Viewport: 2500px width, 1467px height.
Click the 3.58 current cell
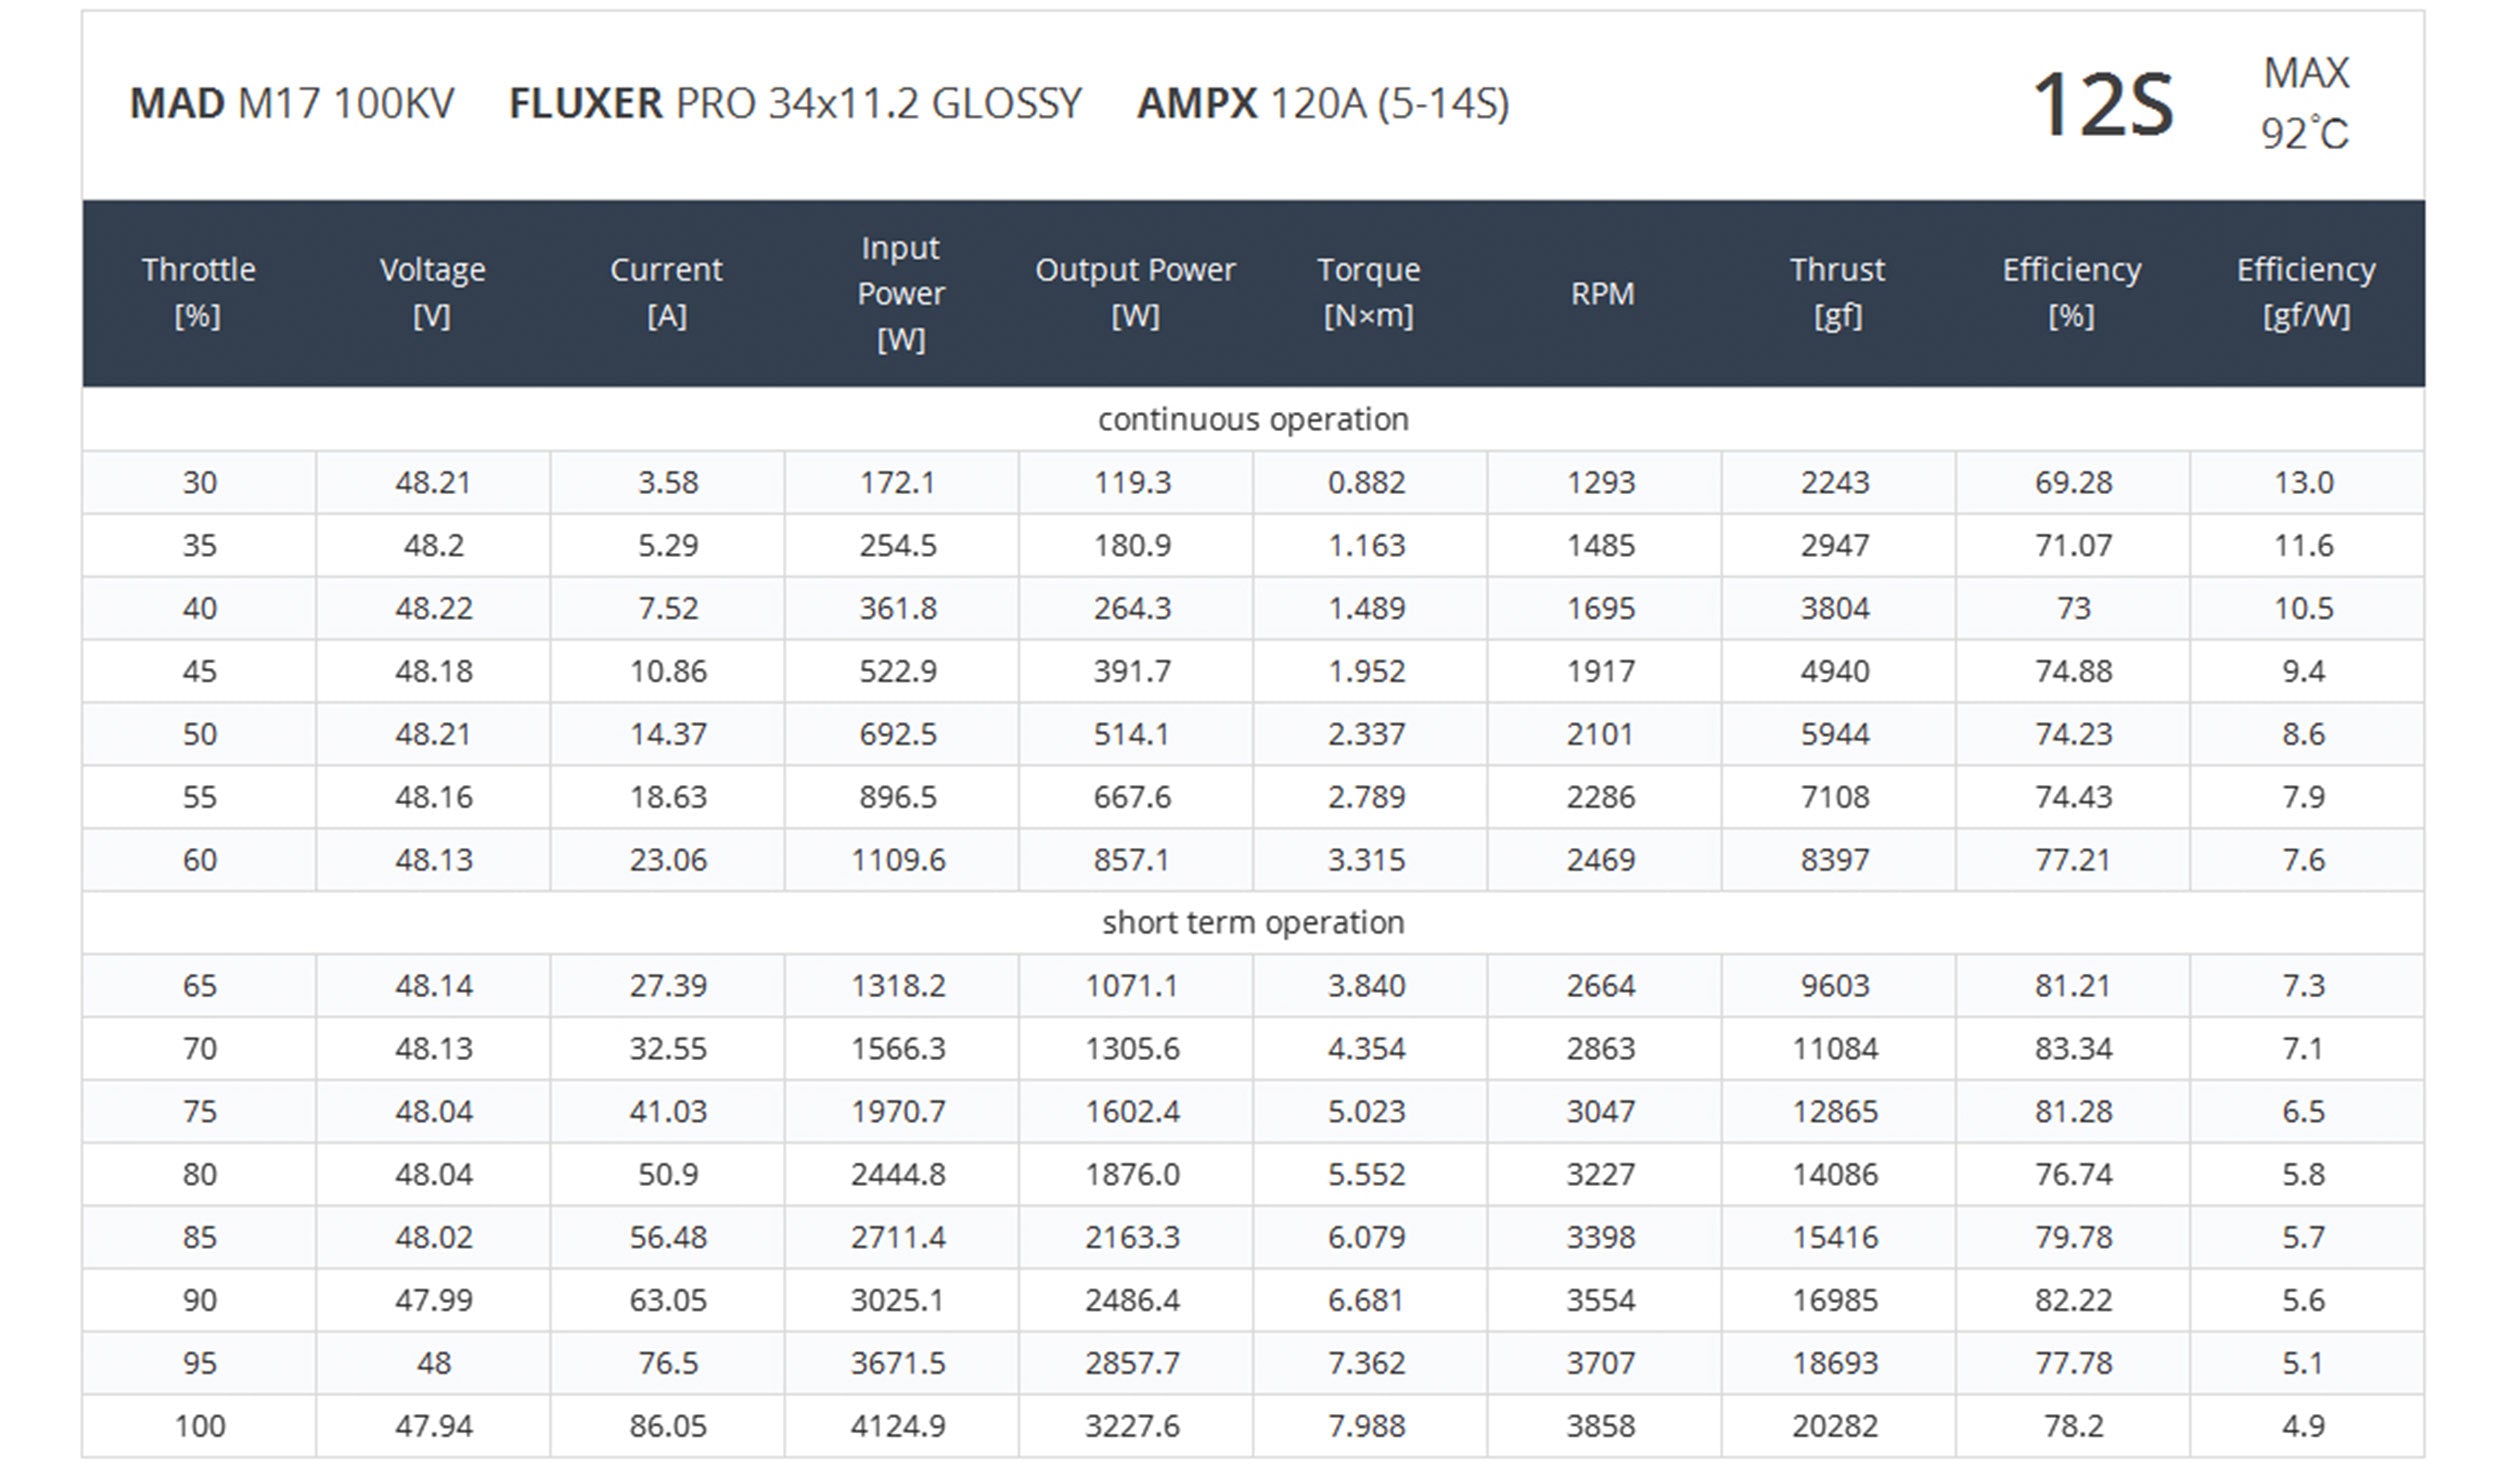tap(667, 482)
